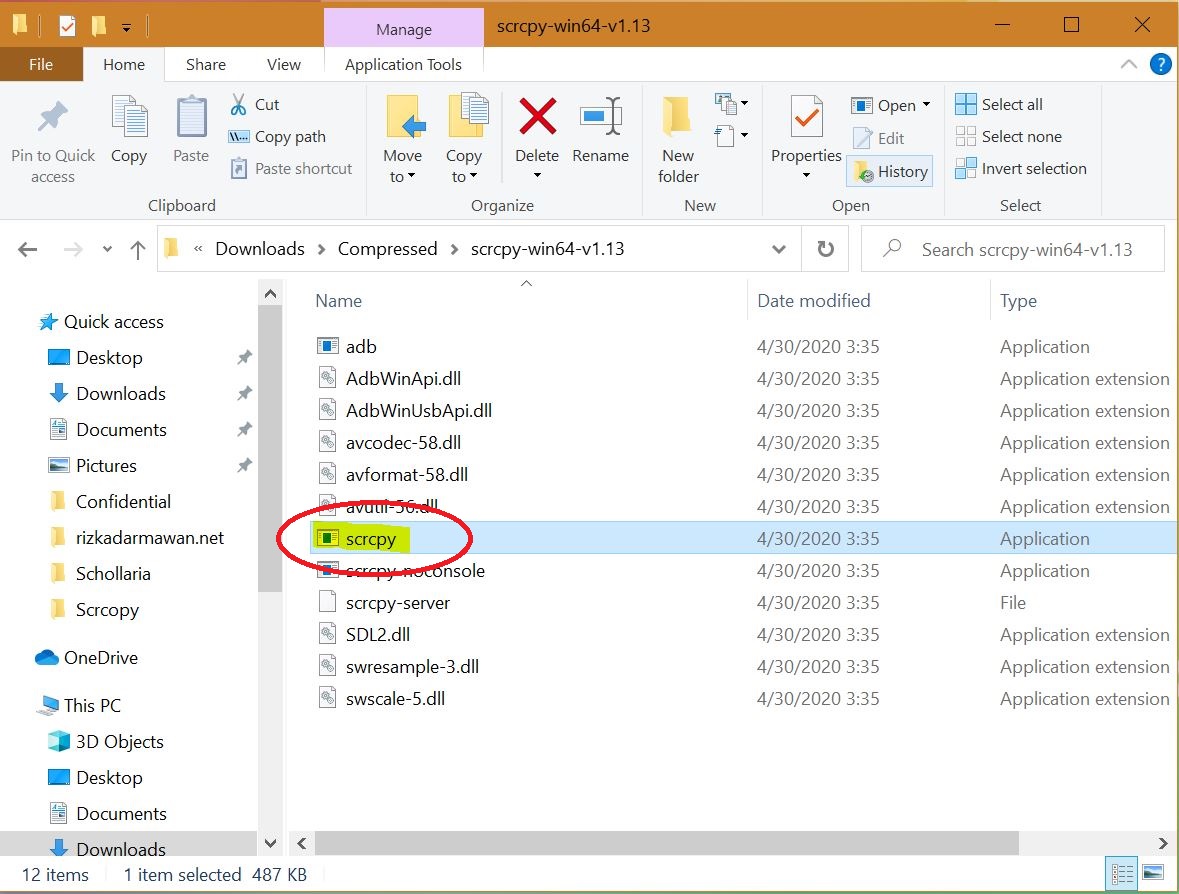
Task: Sort by Date modified column header
Action: (814, 301)
